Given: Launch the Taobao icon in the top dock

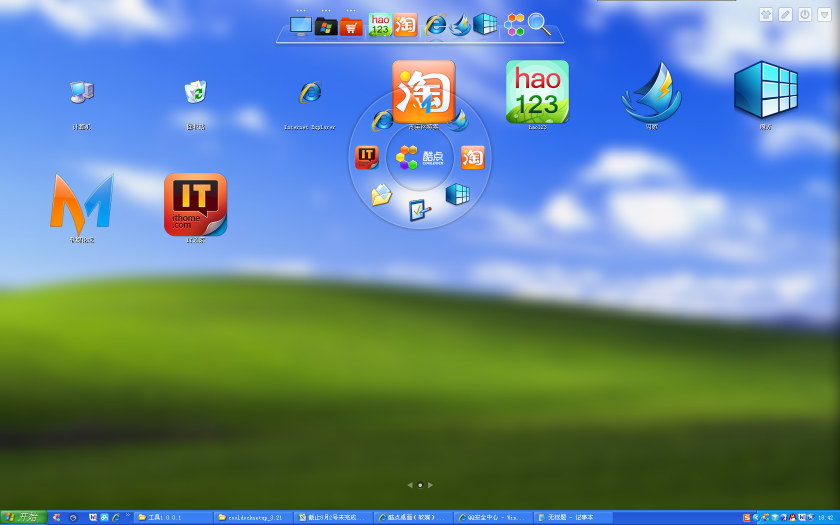Looking at the screenshot, I should coord(406,25).
